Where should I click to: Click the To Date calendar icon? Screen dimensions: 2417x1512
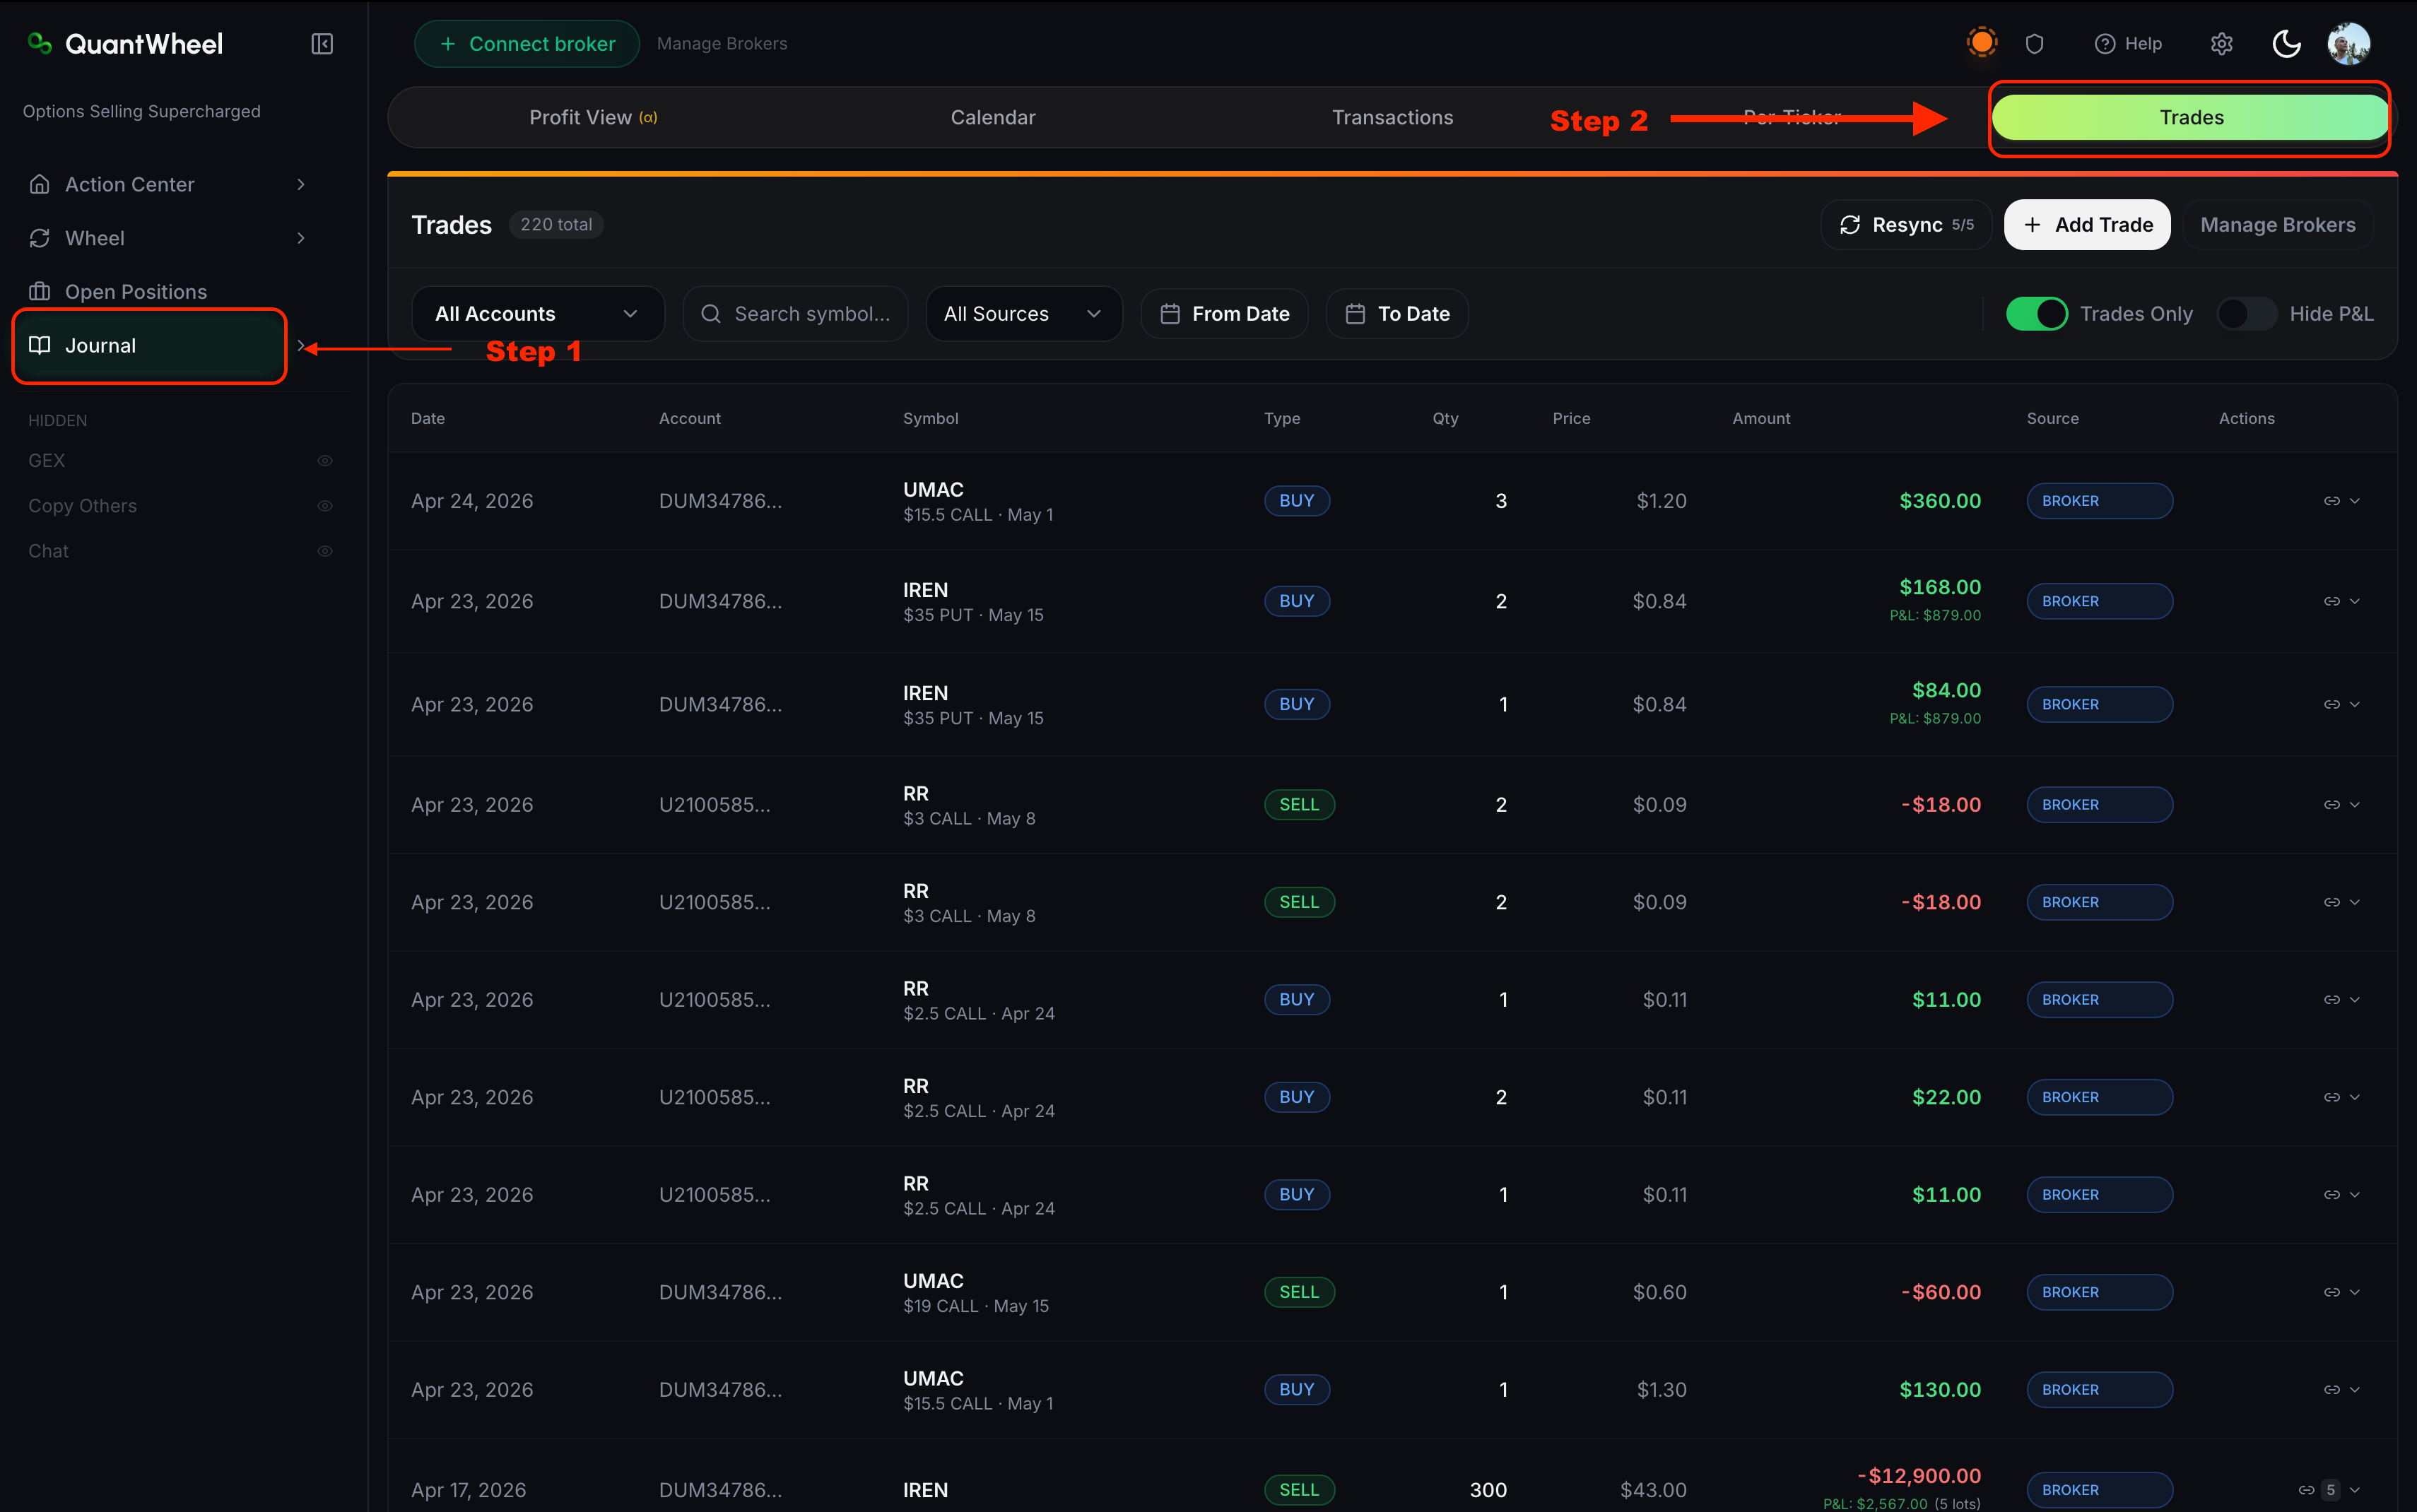click(1355, 314)
